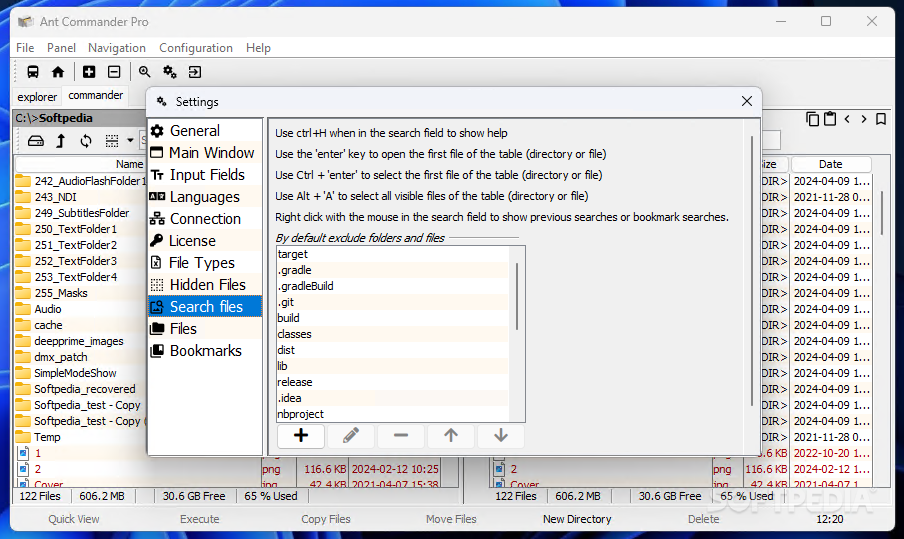Click Quick View in bottom bar
904x539 pixels.
(74, 519)
